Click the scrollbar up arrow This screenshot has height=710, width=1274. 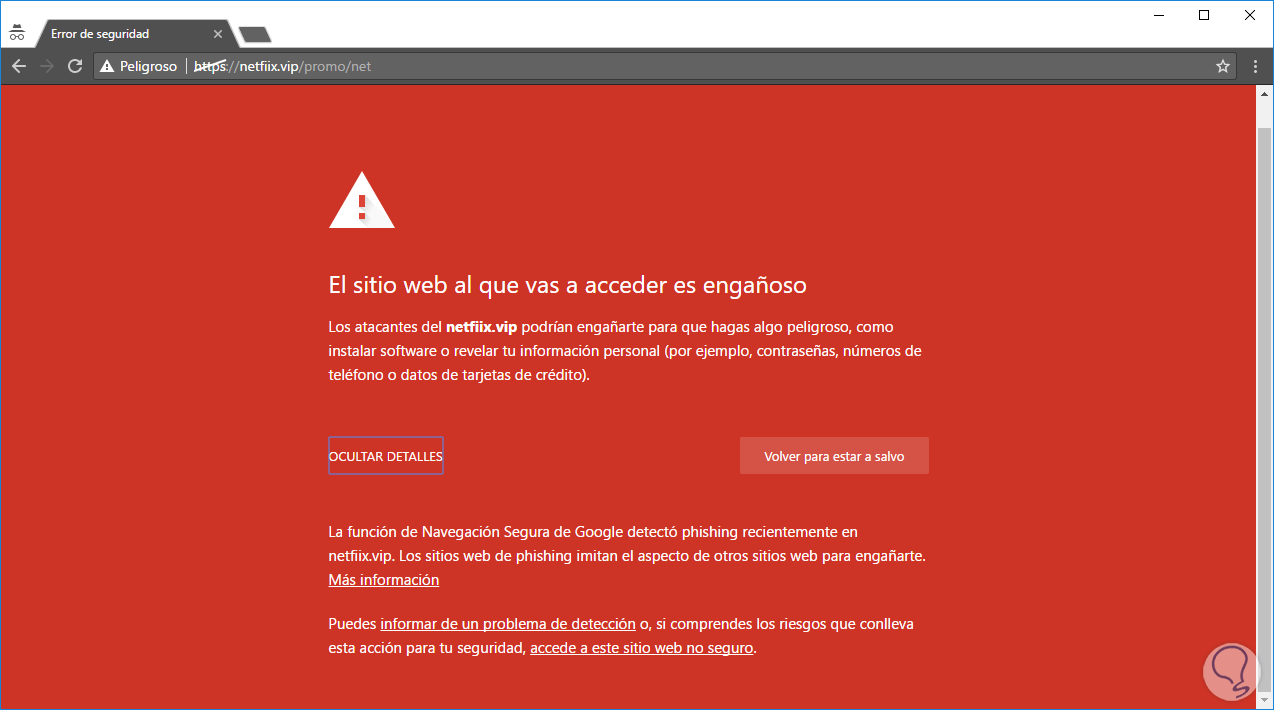tap(1264, 93)
